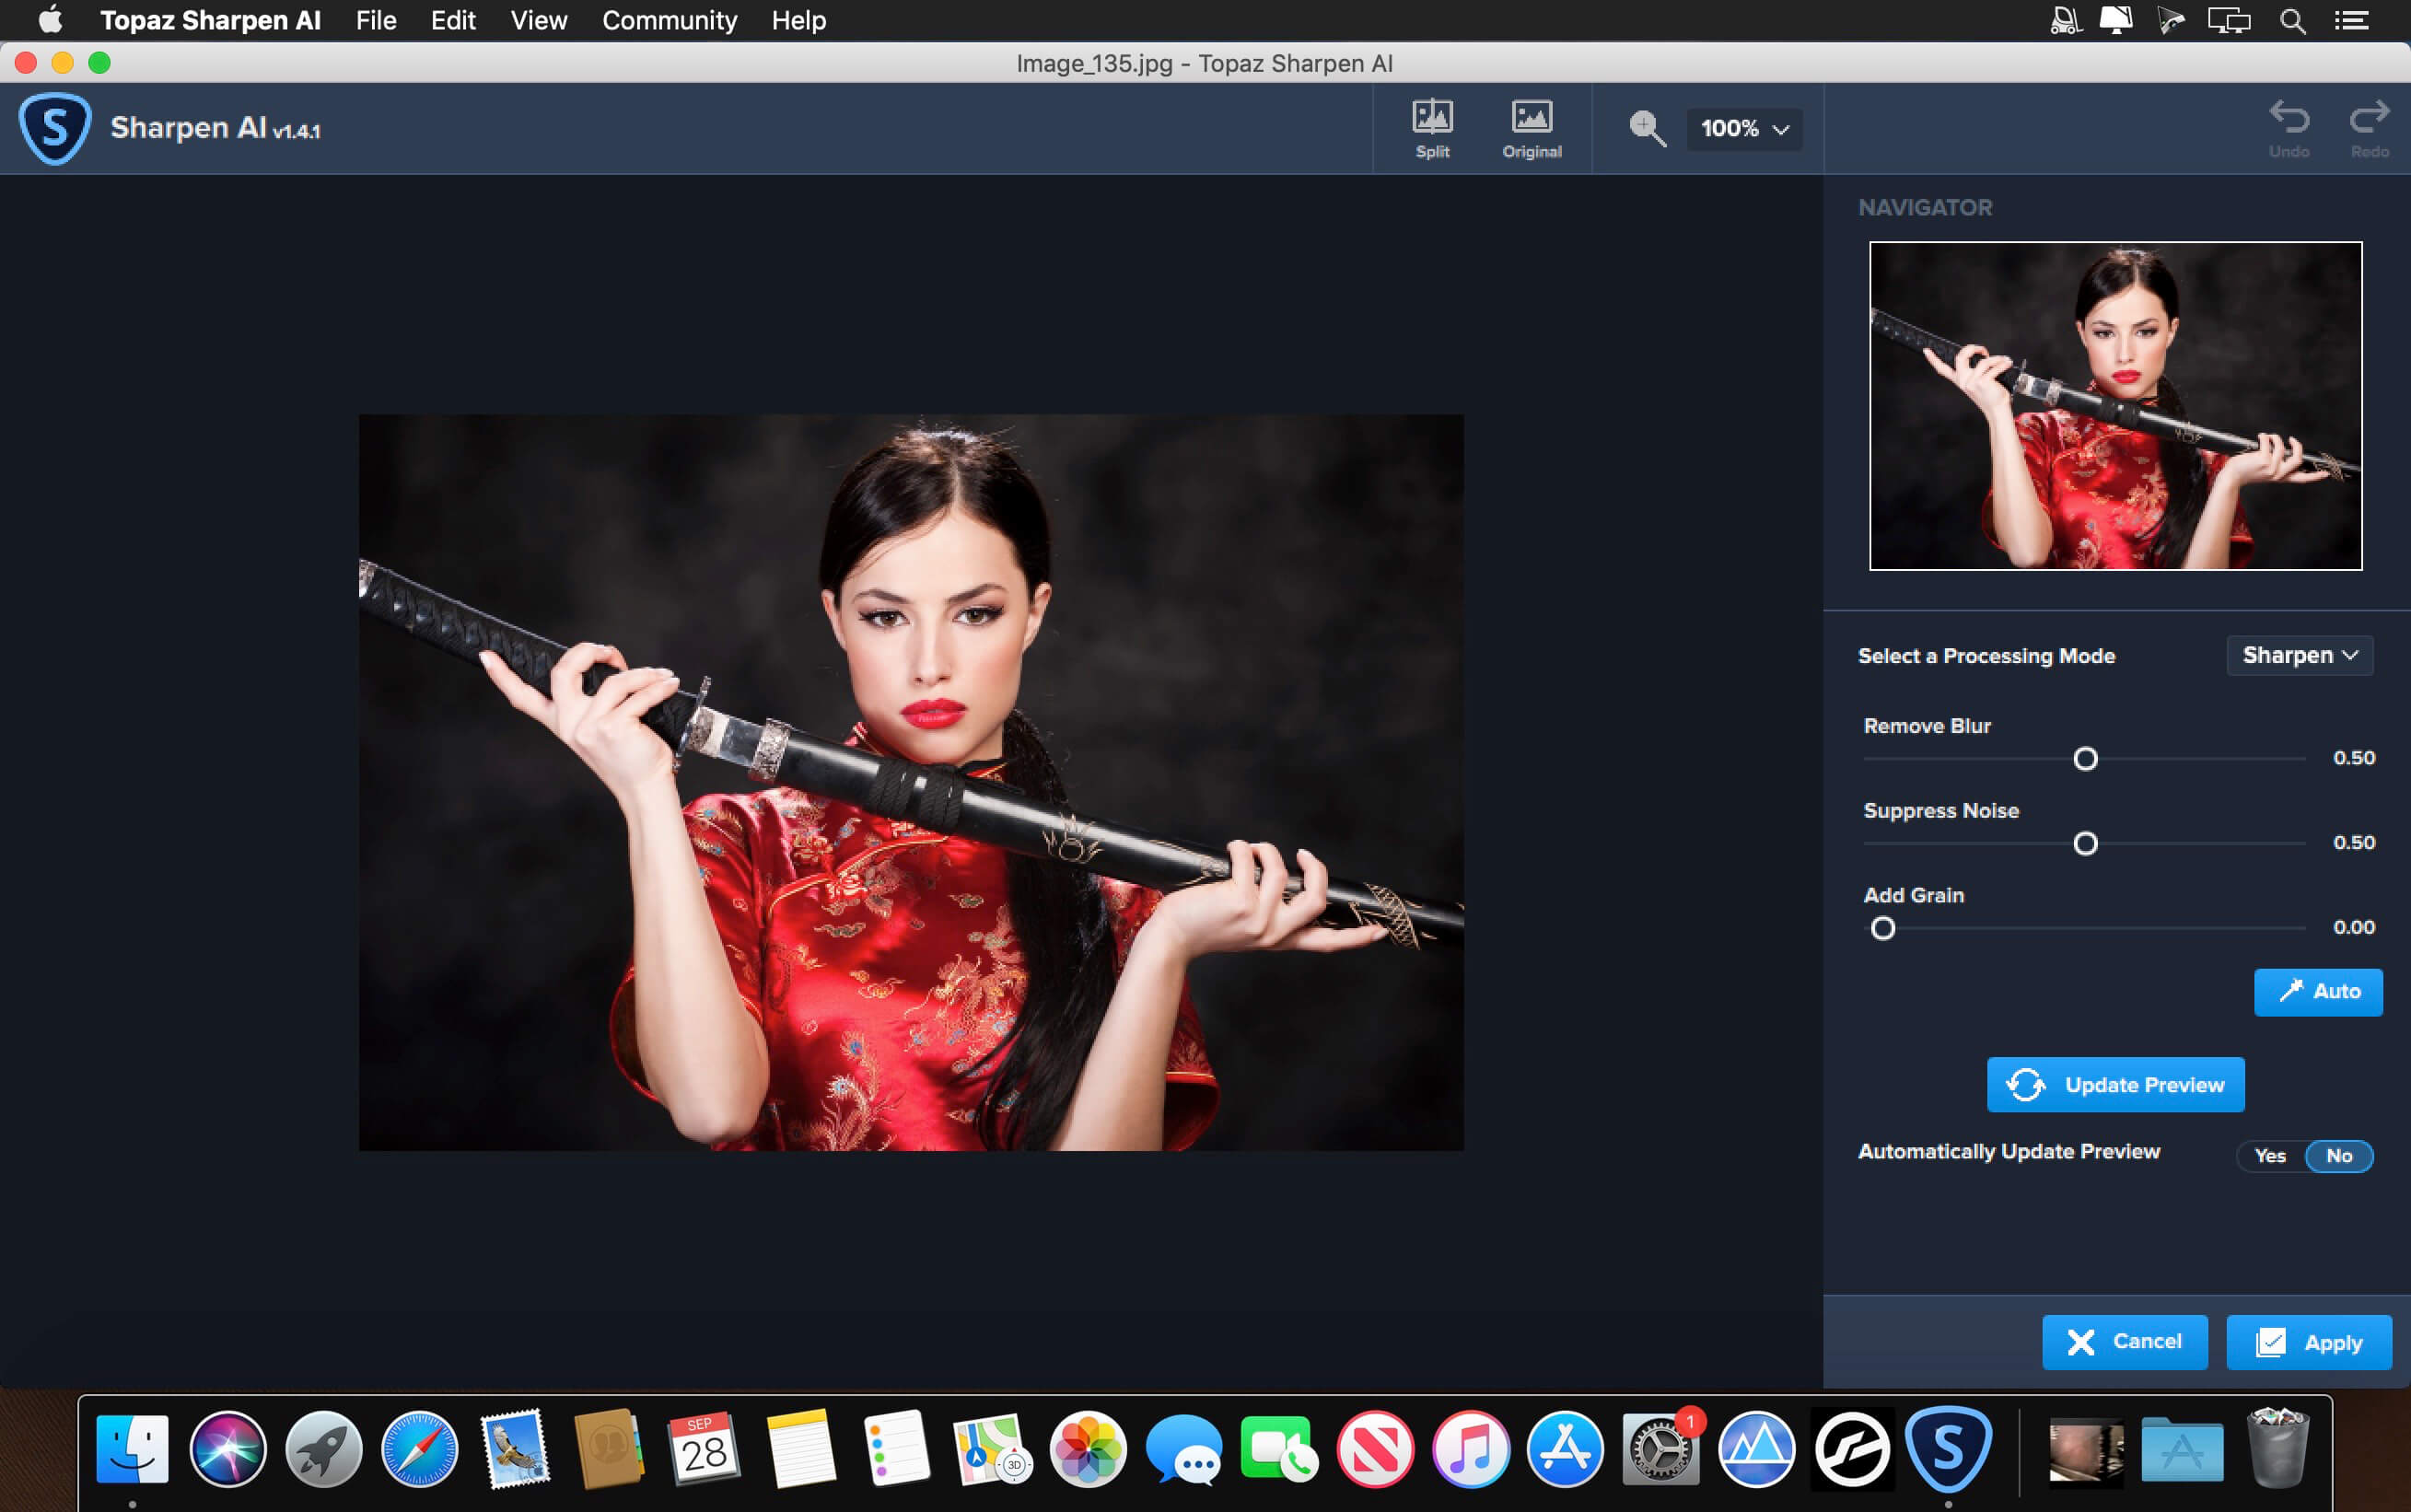Viewport: 2411px width, 1512px height.
Task: Open the Community menu
Action: point(669,21)
